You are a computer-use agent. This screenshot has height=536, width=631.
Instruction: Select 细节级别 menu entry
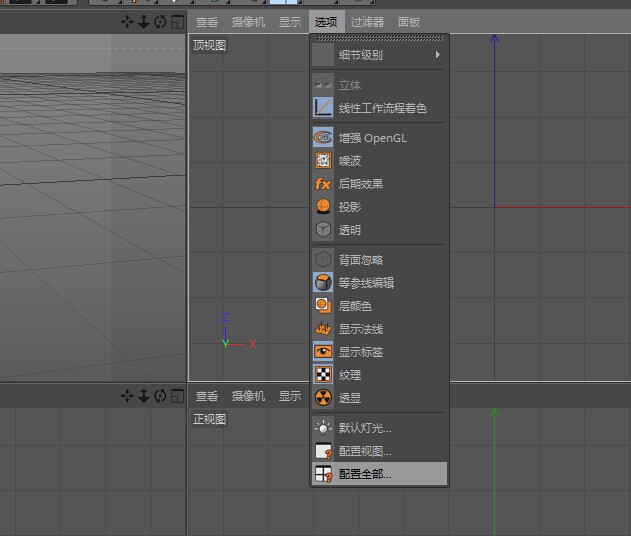[x=379, y=54]
